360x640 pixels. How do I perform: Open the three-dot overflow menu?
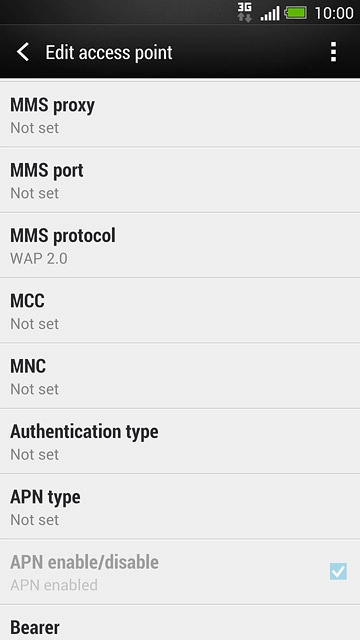coord(333,52)
